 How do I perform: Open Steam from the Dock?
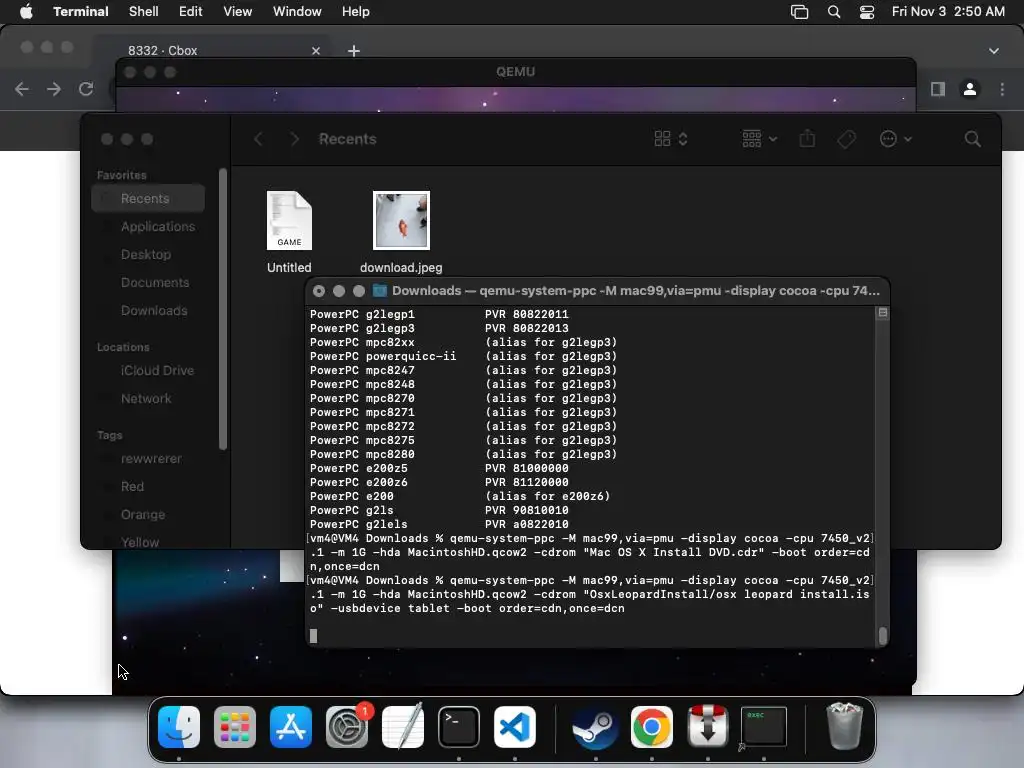click(596, 727)
